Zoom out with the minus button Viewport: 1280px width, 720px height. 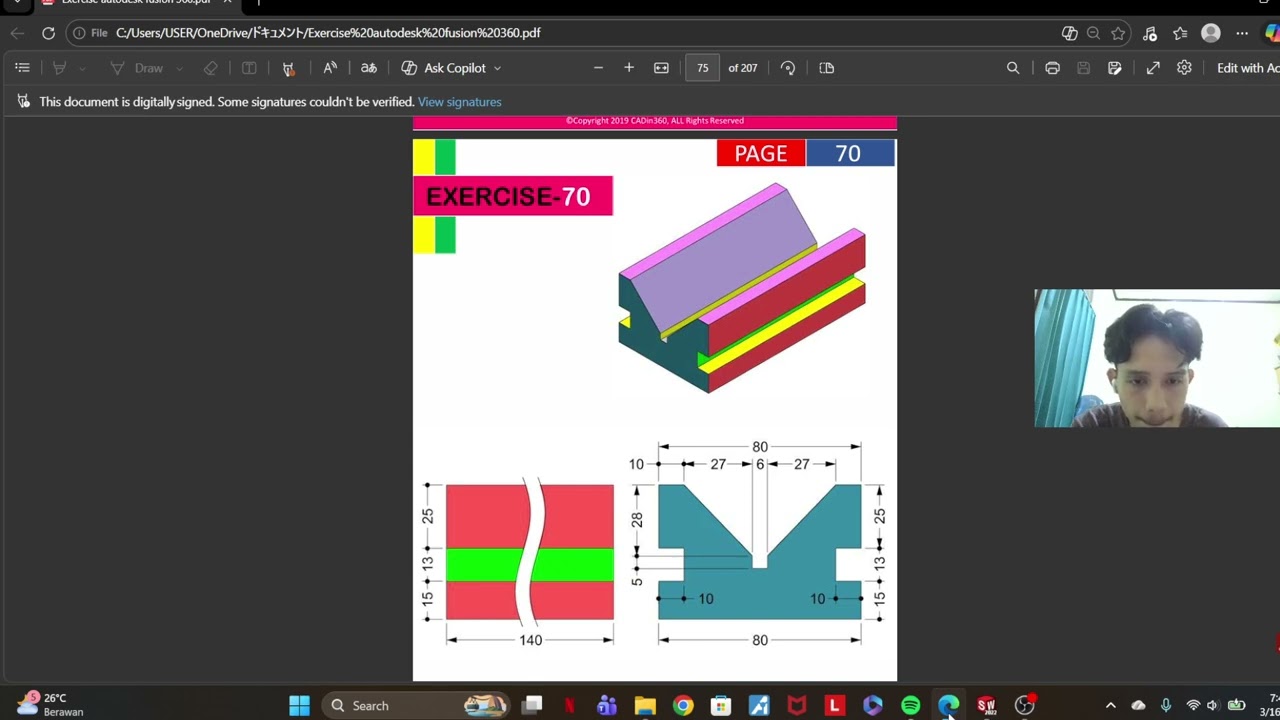pyautogui.click(x=598, y=68)
